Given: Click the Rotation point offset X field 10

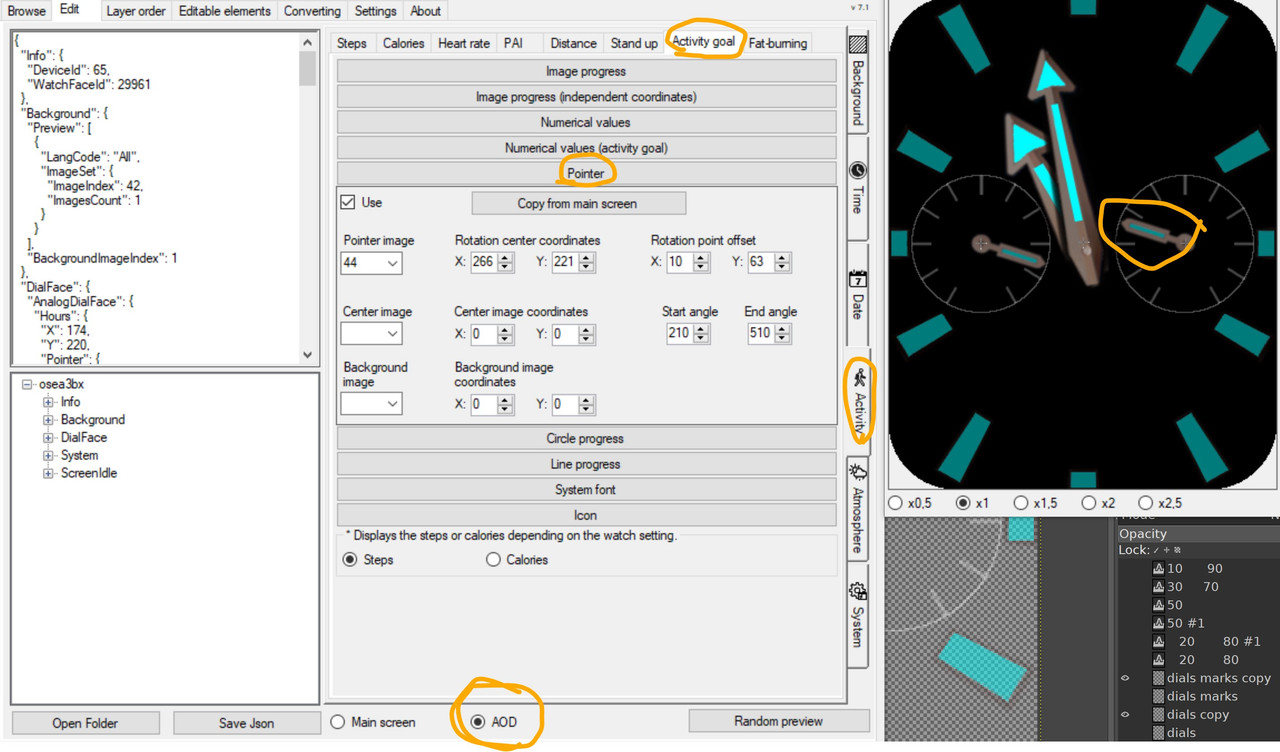Looking at the screenshot, I should pos(680,262).
